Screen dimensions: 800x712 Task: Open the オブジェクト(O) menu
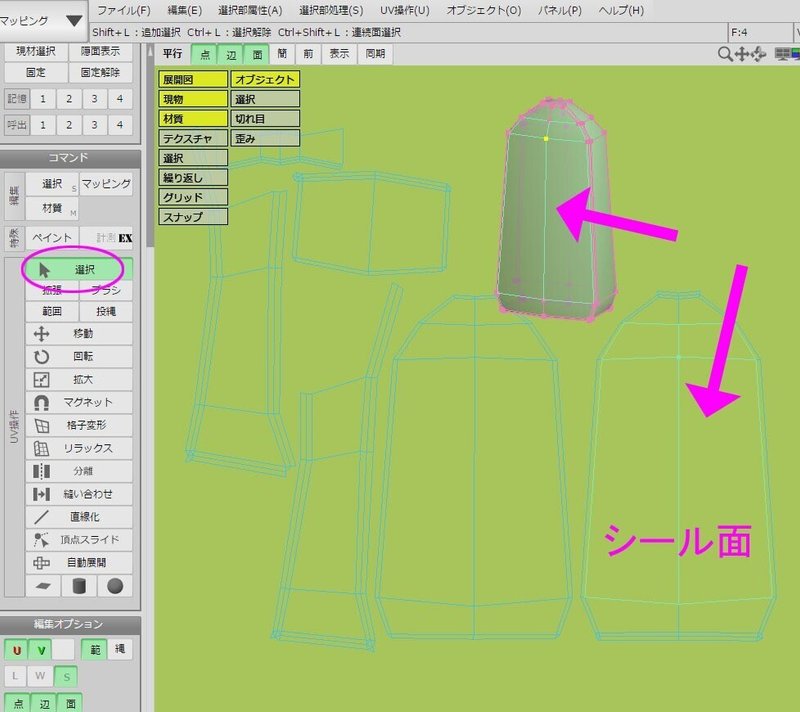pyautogui.click(x=484, y=10)
